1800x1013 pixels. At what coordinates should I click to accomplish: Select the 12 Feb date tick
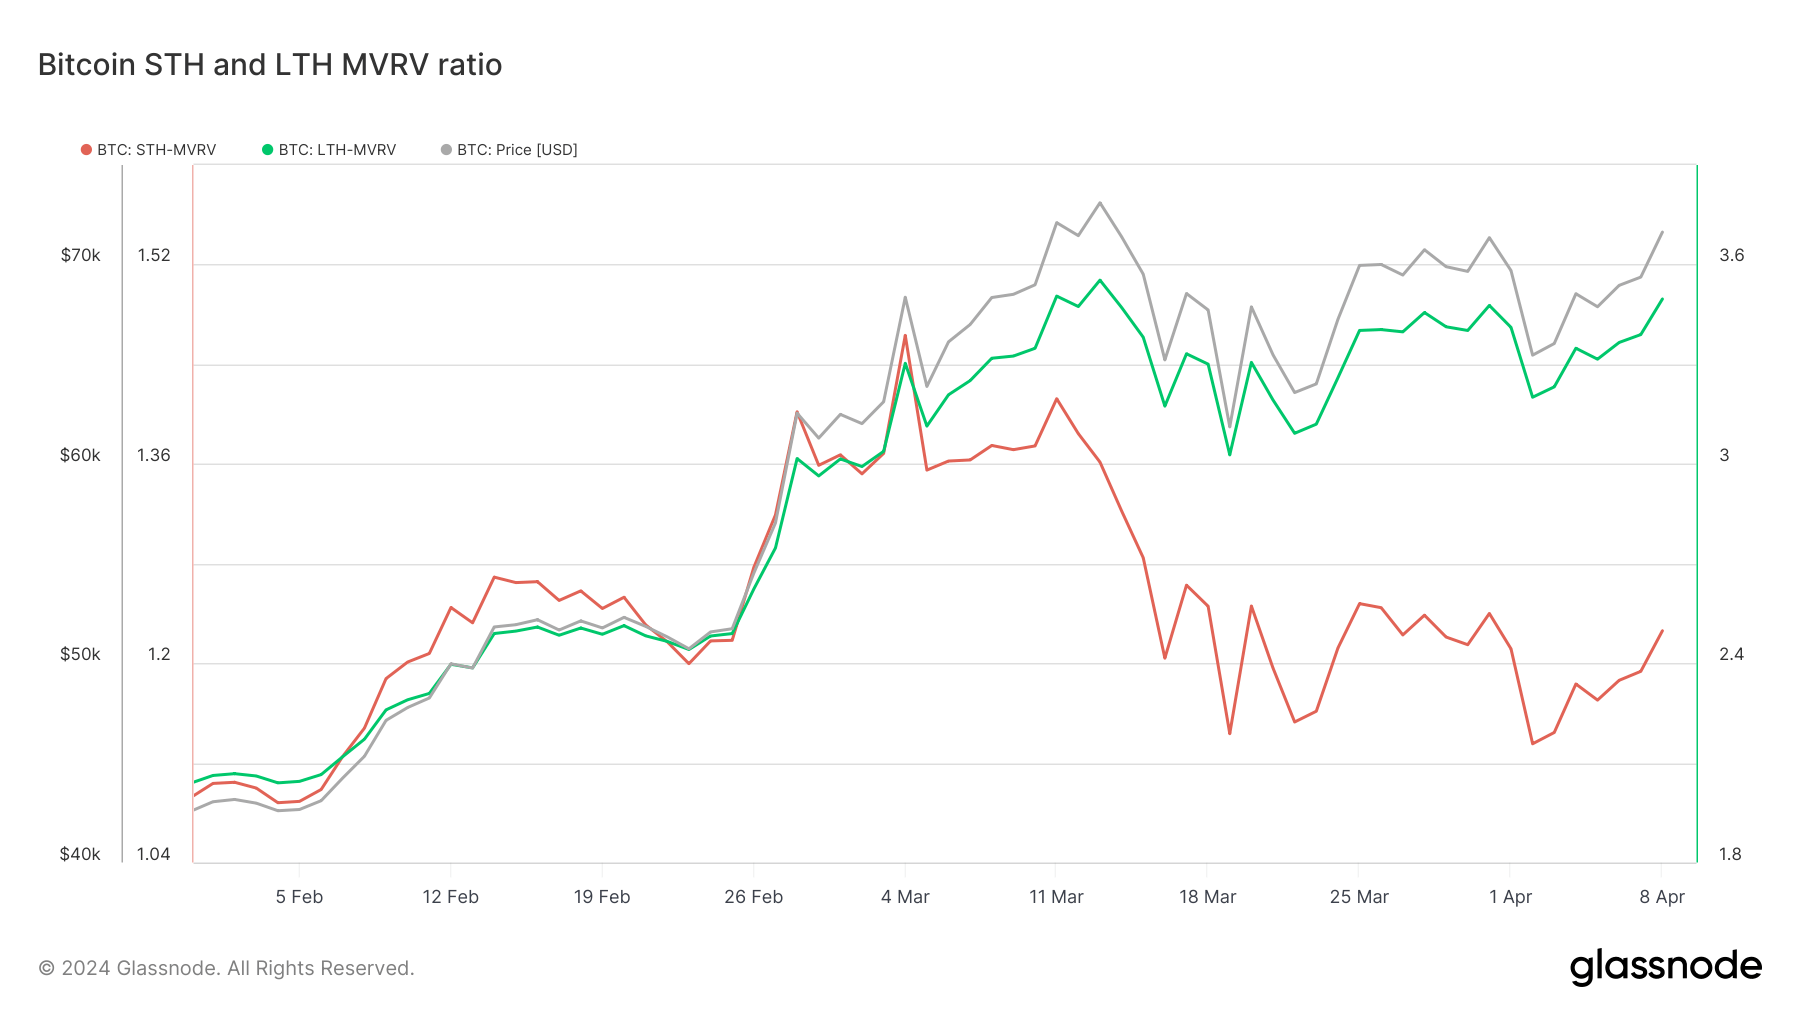(x=450, y=897)
